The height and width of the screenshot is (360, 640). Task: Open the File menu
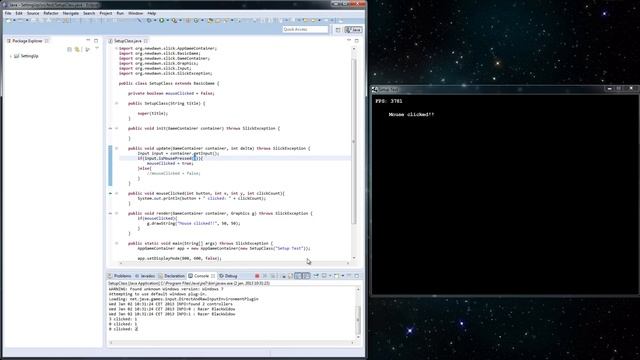pos(8,13)
